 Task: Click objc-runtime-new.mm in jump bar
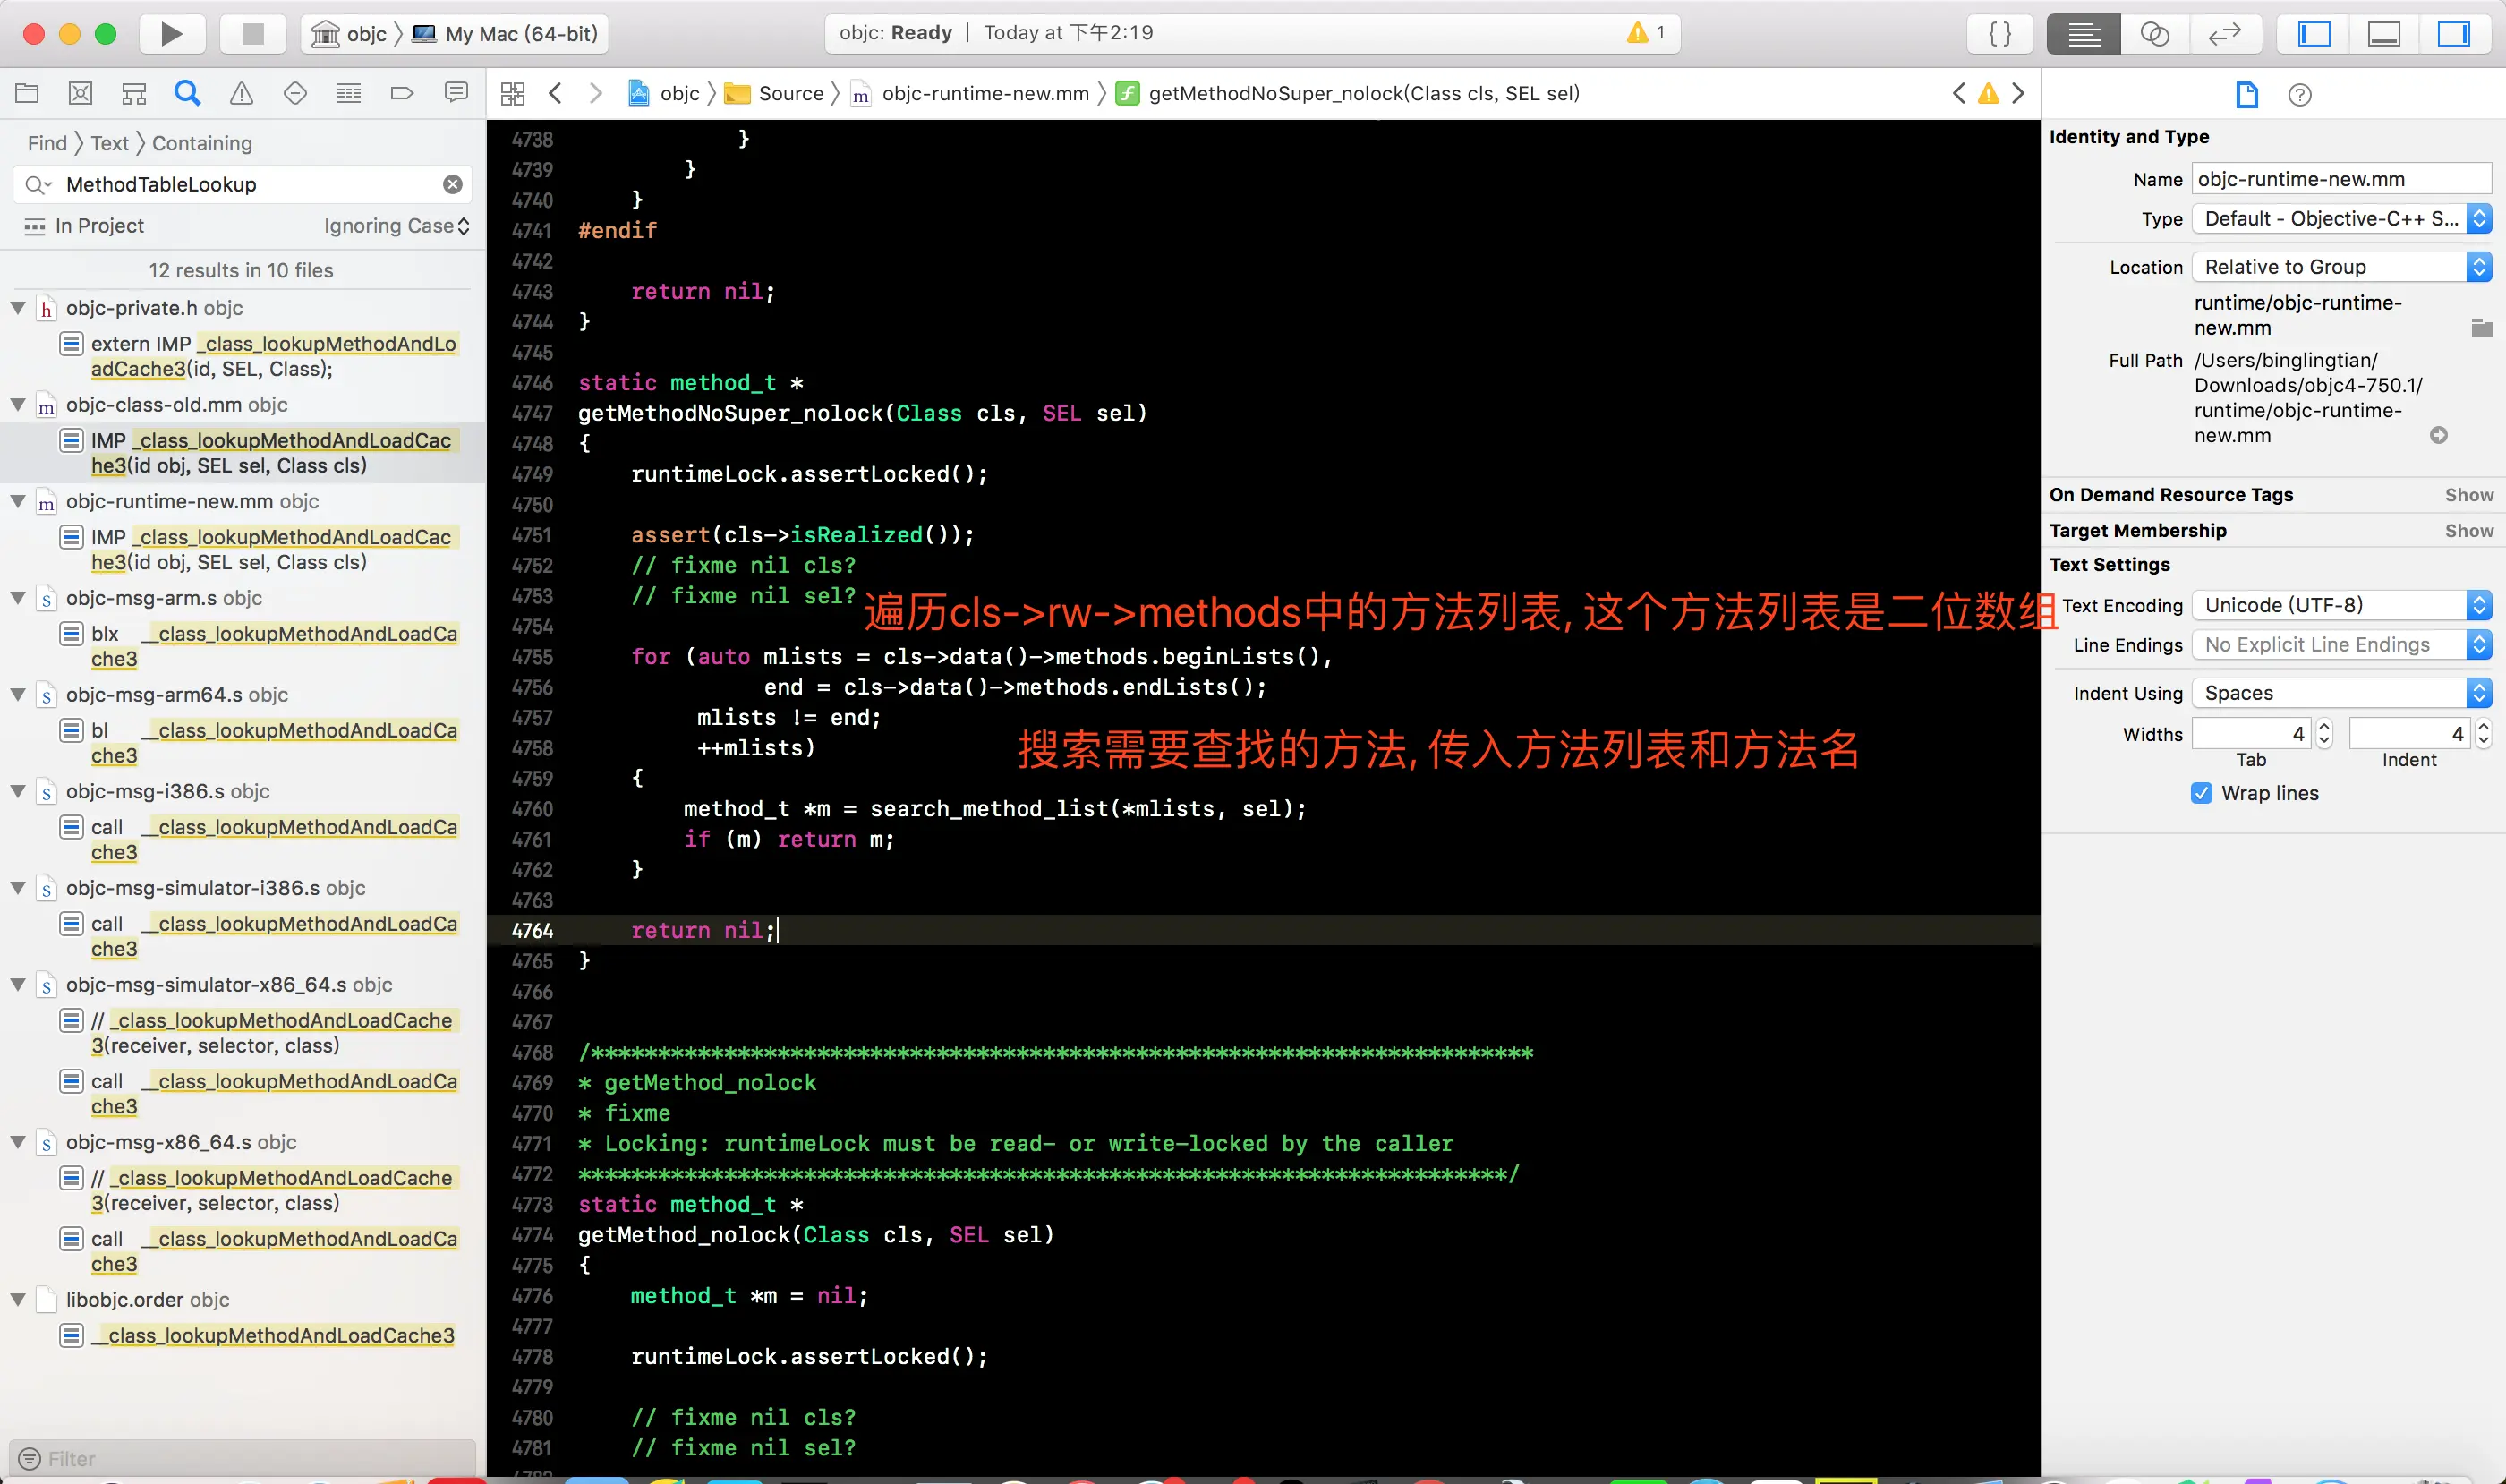[984, 94]
